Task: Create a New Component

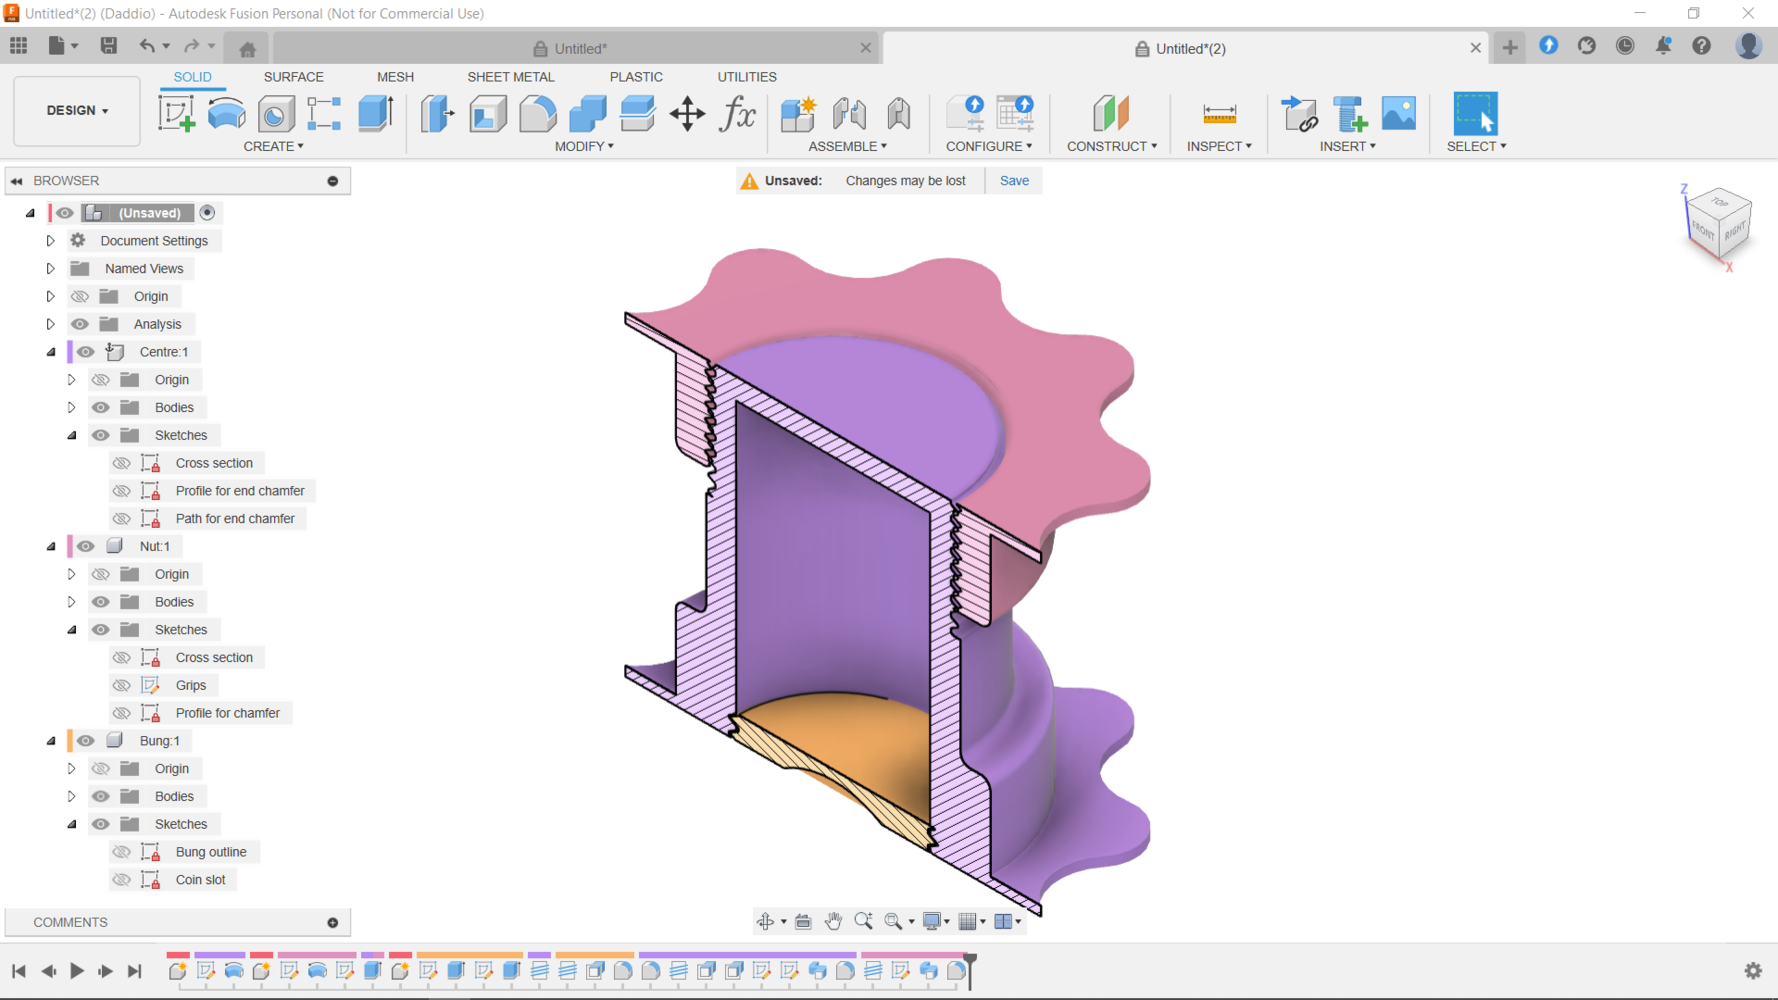Action: (x=798, y=113)
